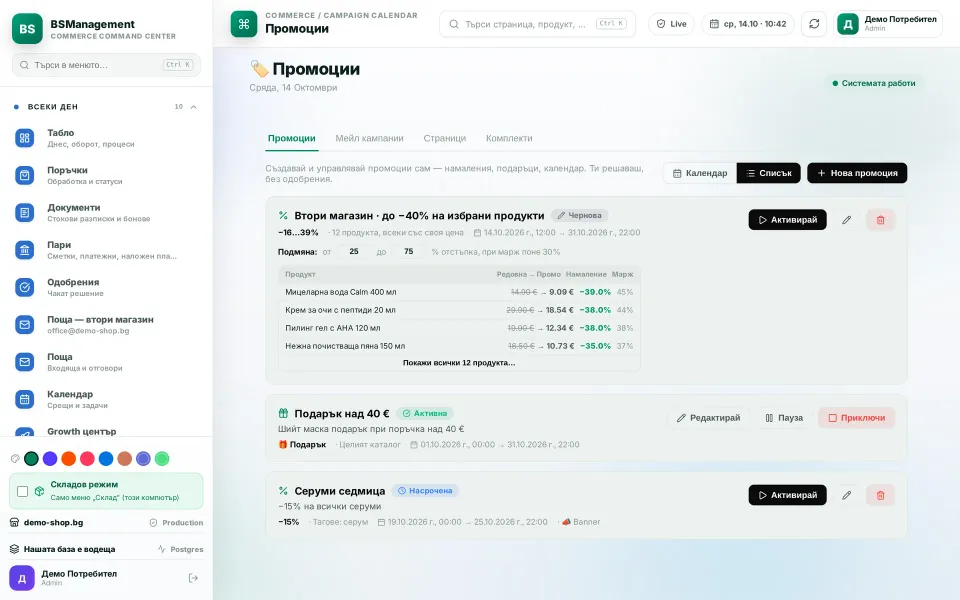Click Нежна почистваща пяна 150 мл row
The height and width of the screenshot is (600, 960).
point(459,346)
